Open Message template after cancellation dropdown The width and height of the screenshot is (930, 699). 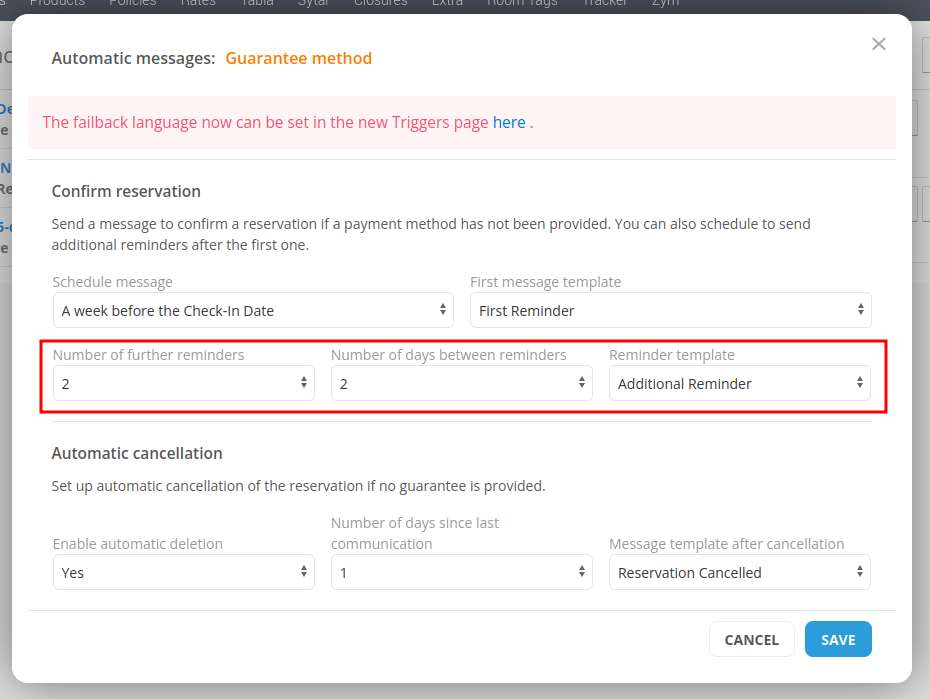(x=739, y=573)
